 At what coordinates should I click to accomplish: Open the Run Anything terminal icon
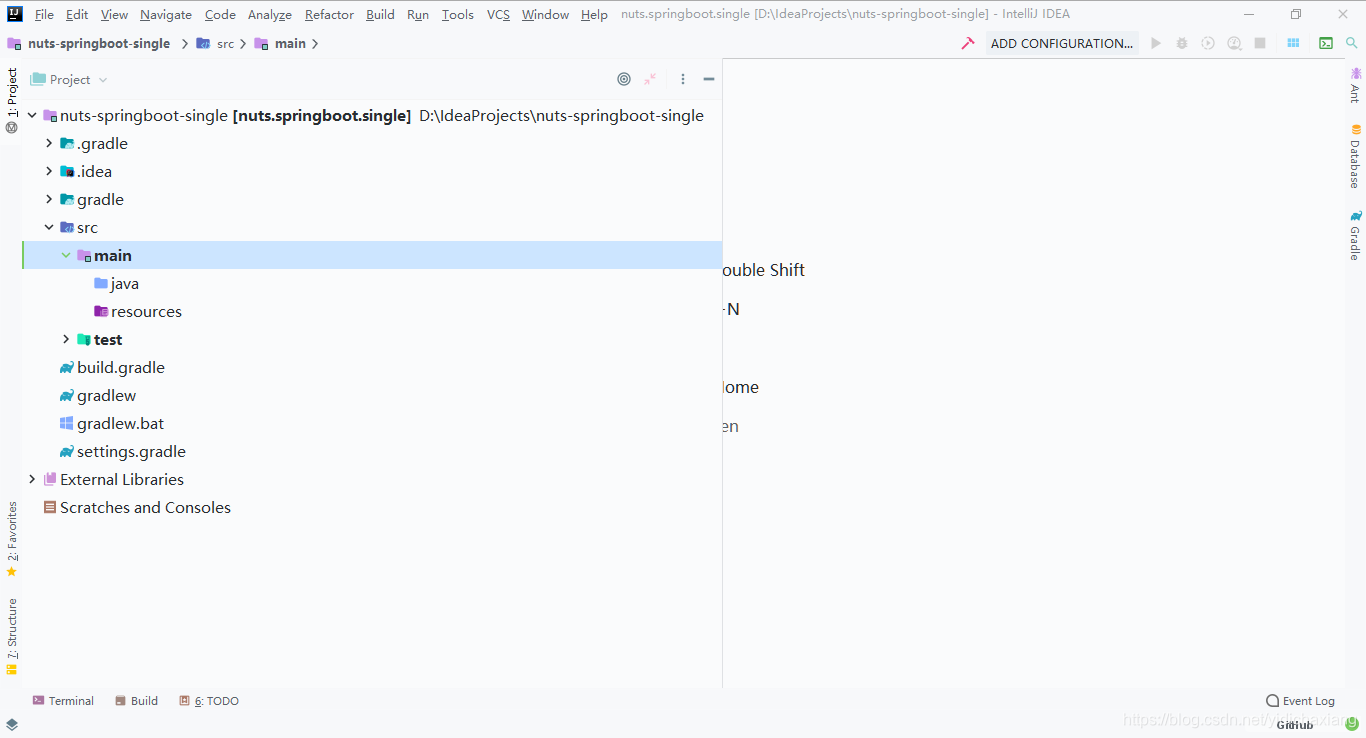1326,43
